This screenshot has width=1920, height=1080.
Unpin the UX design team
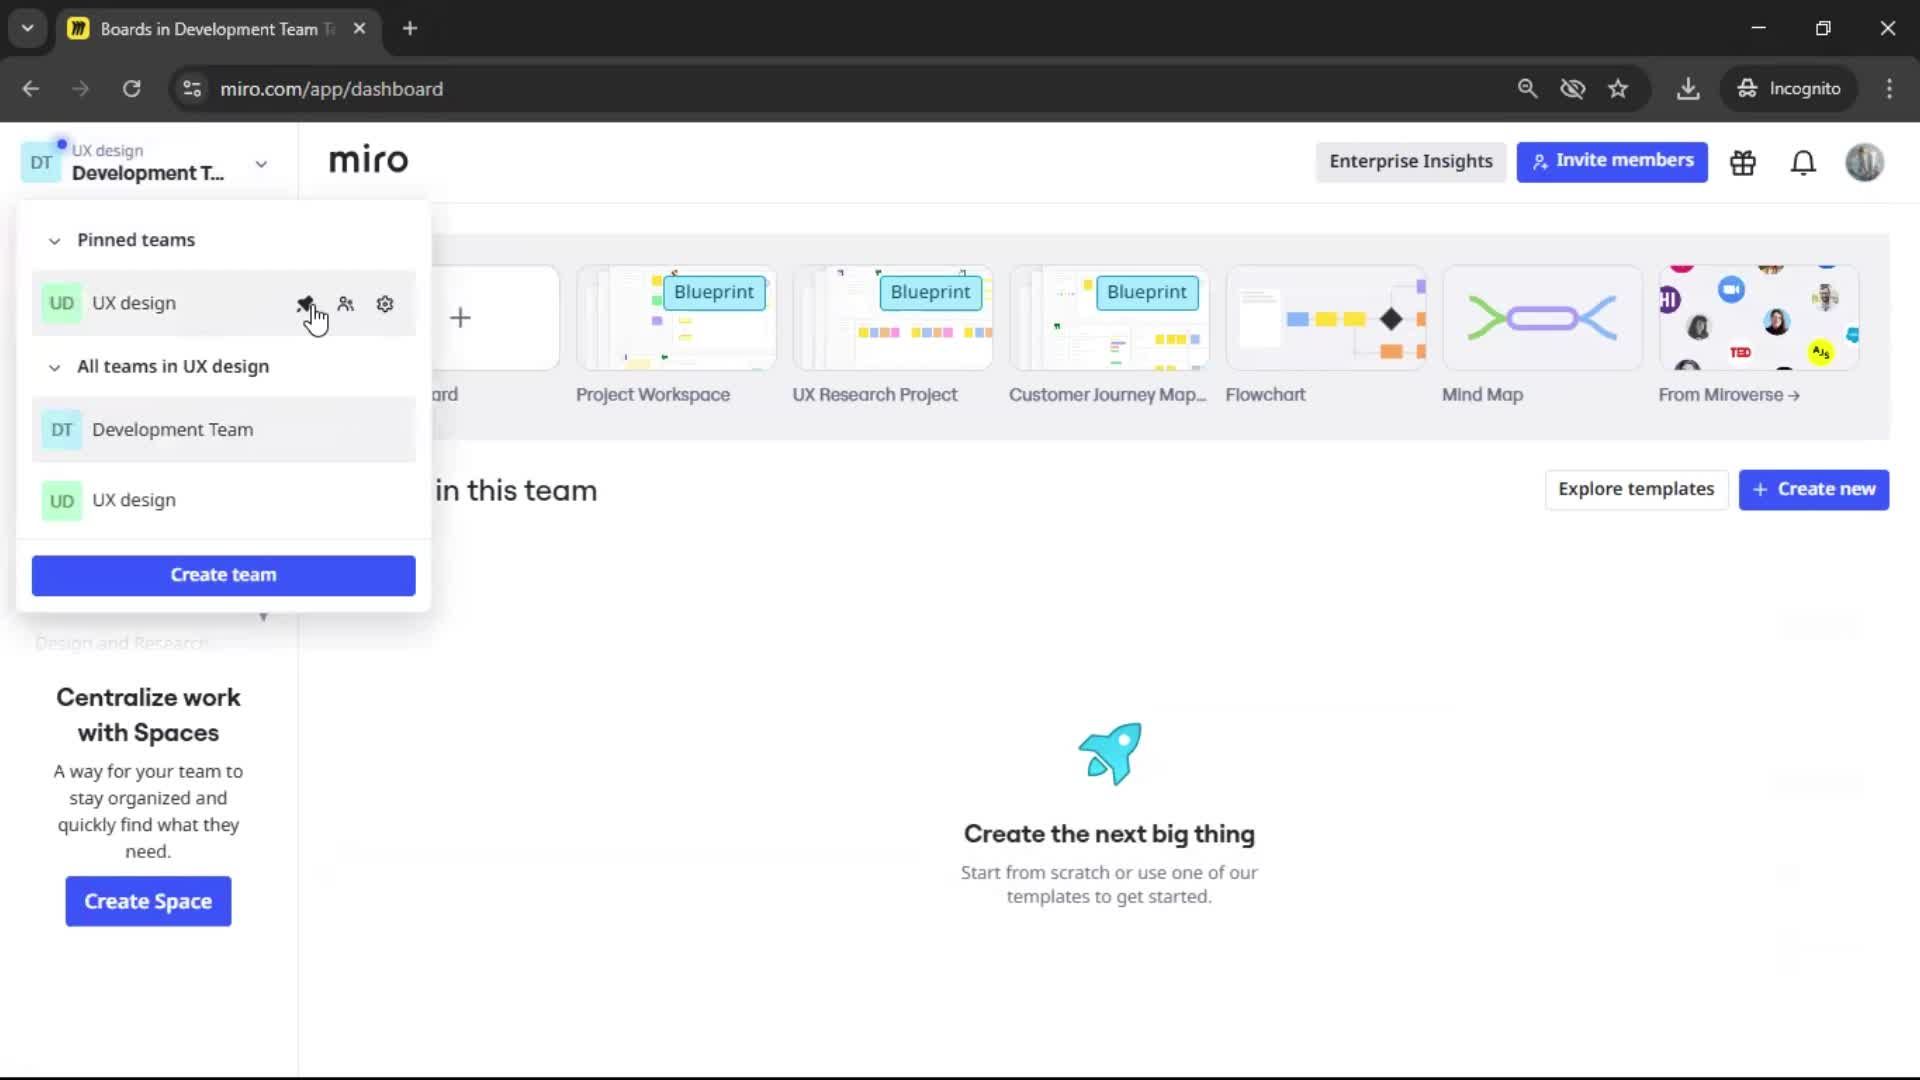pos(305,303)
